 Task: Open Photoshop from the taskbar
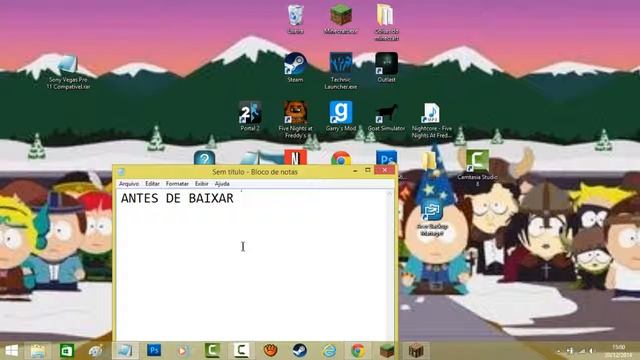(x=154, y=350)
